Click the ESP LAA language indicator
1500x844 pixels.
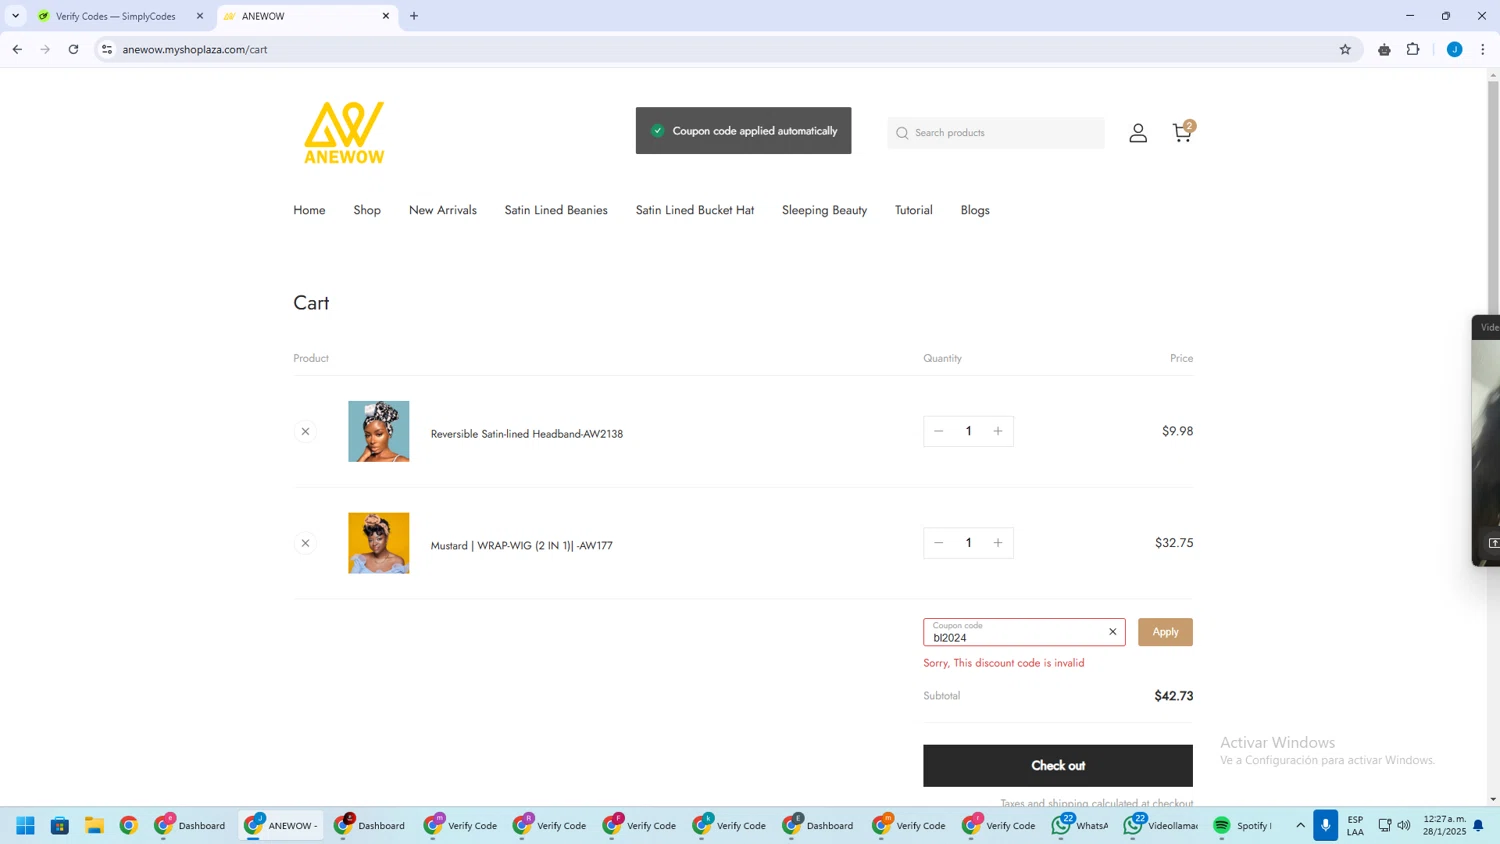(1355, 825)
